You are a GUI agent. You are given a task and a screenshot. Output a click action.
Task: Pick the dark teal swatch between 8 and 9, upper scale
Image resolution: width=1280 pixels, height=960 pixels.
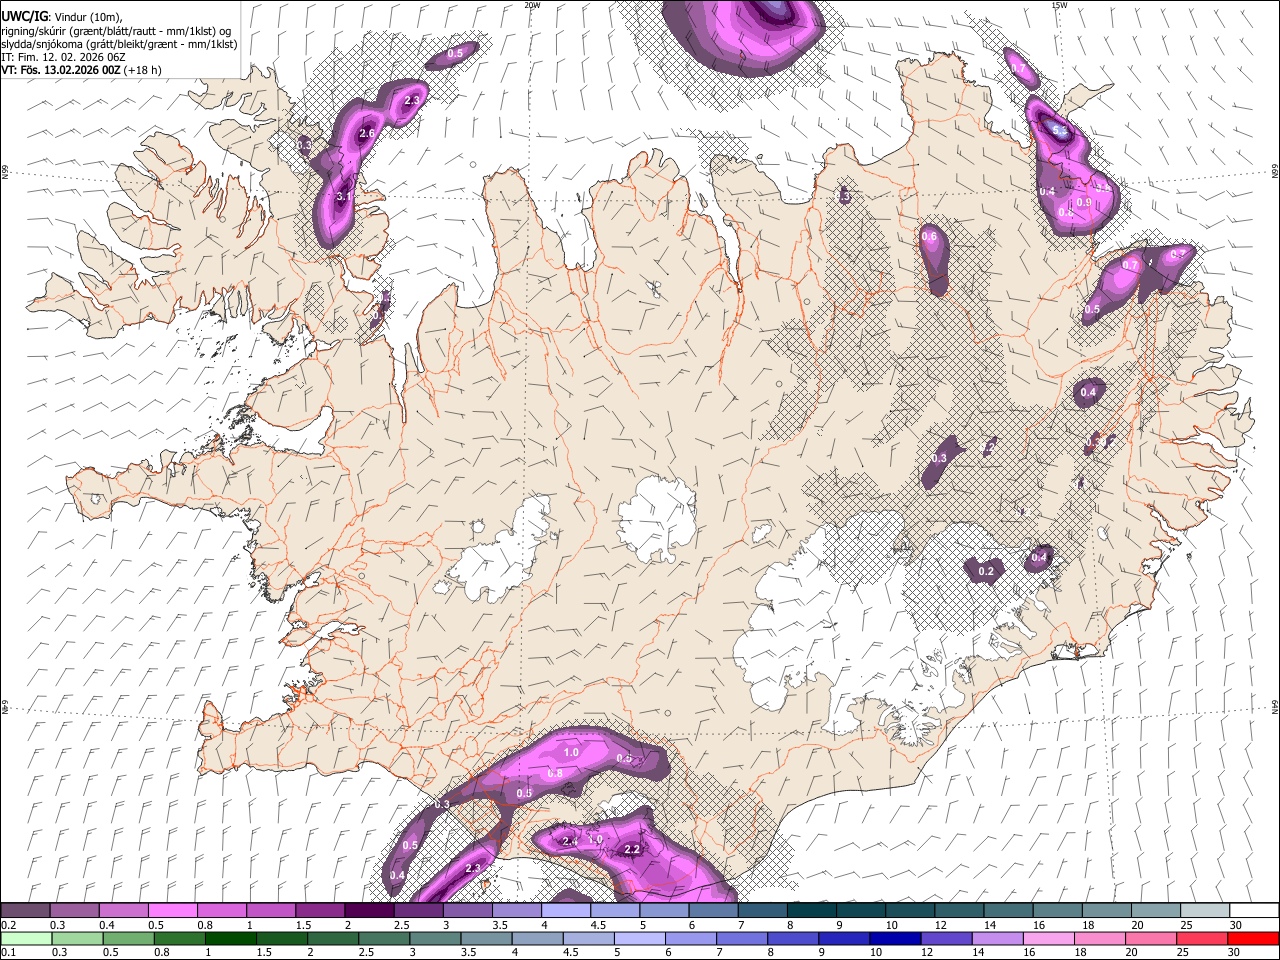tap(811, 911)
